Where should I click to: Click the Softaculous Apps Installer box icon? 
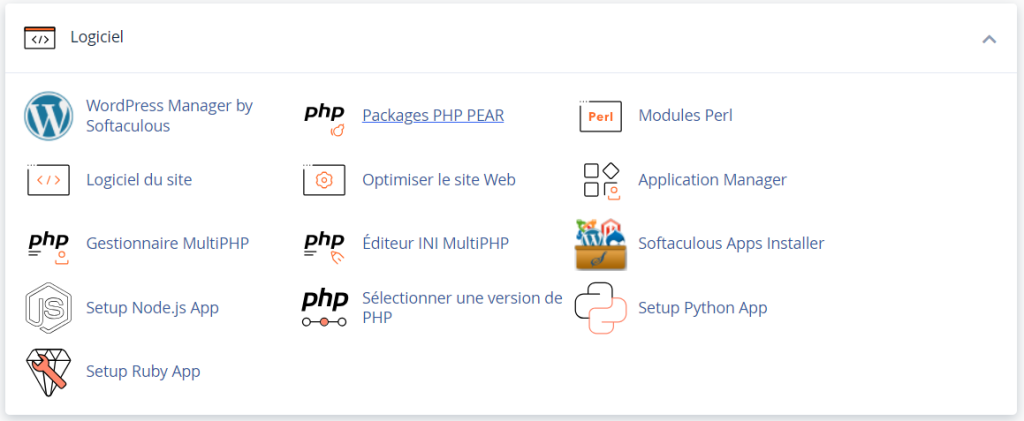(x=600, y=244)
